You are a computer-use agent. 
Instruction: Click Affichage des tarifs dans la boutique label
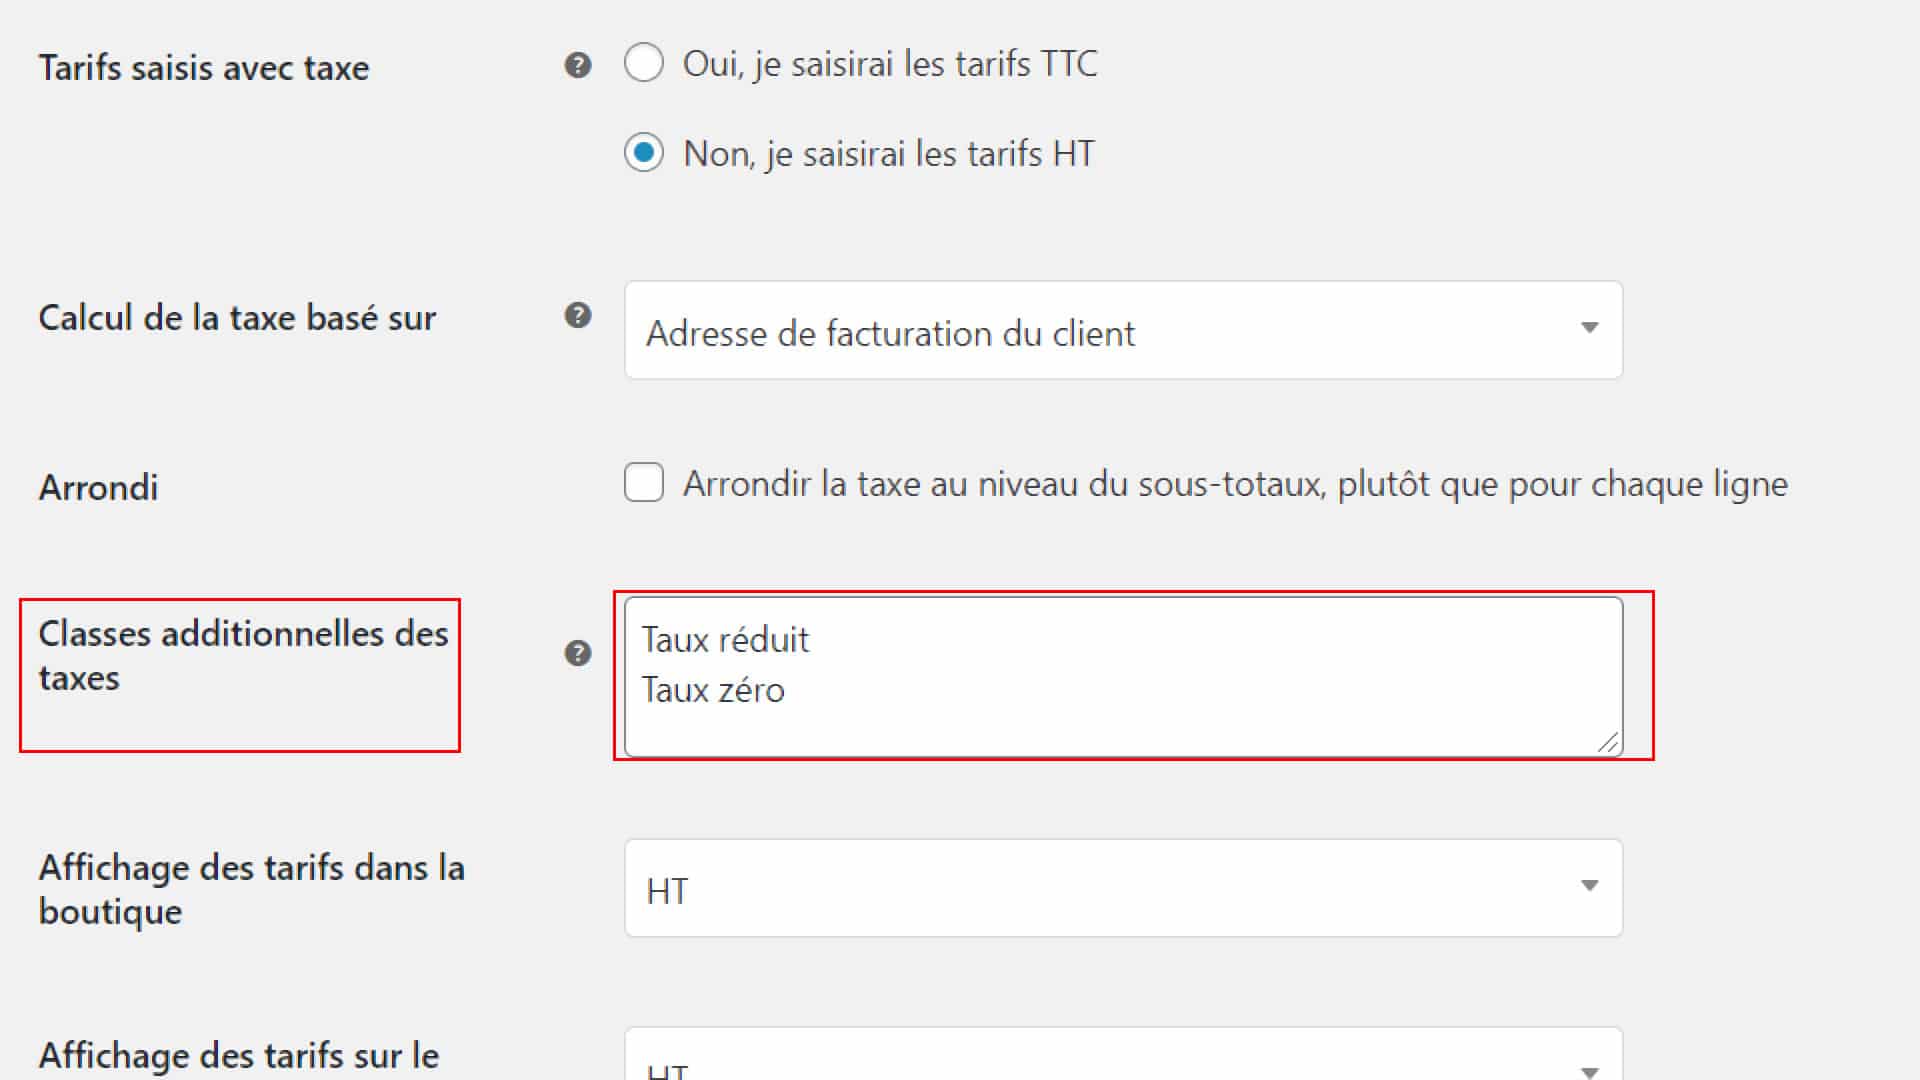pos(252,890)
